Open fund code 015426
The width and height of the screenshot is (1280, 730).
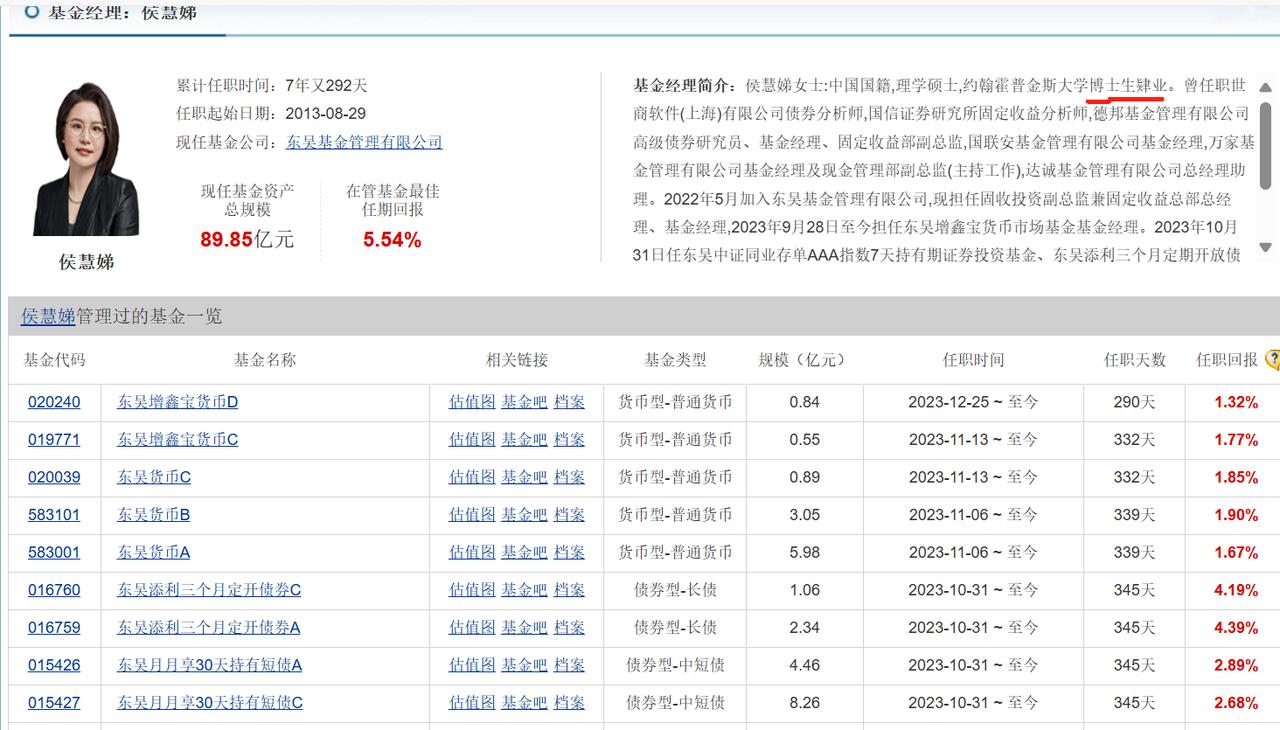(54, 665)
